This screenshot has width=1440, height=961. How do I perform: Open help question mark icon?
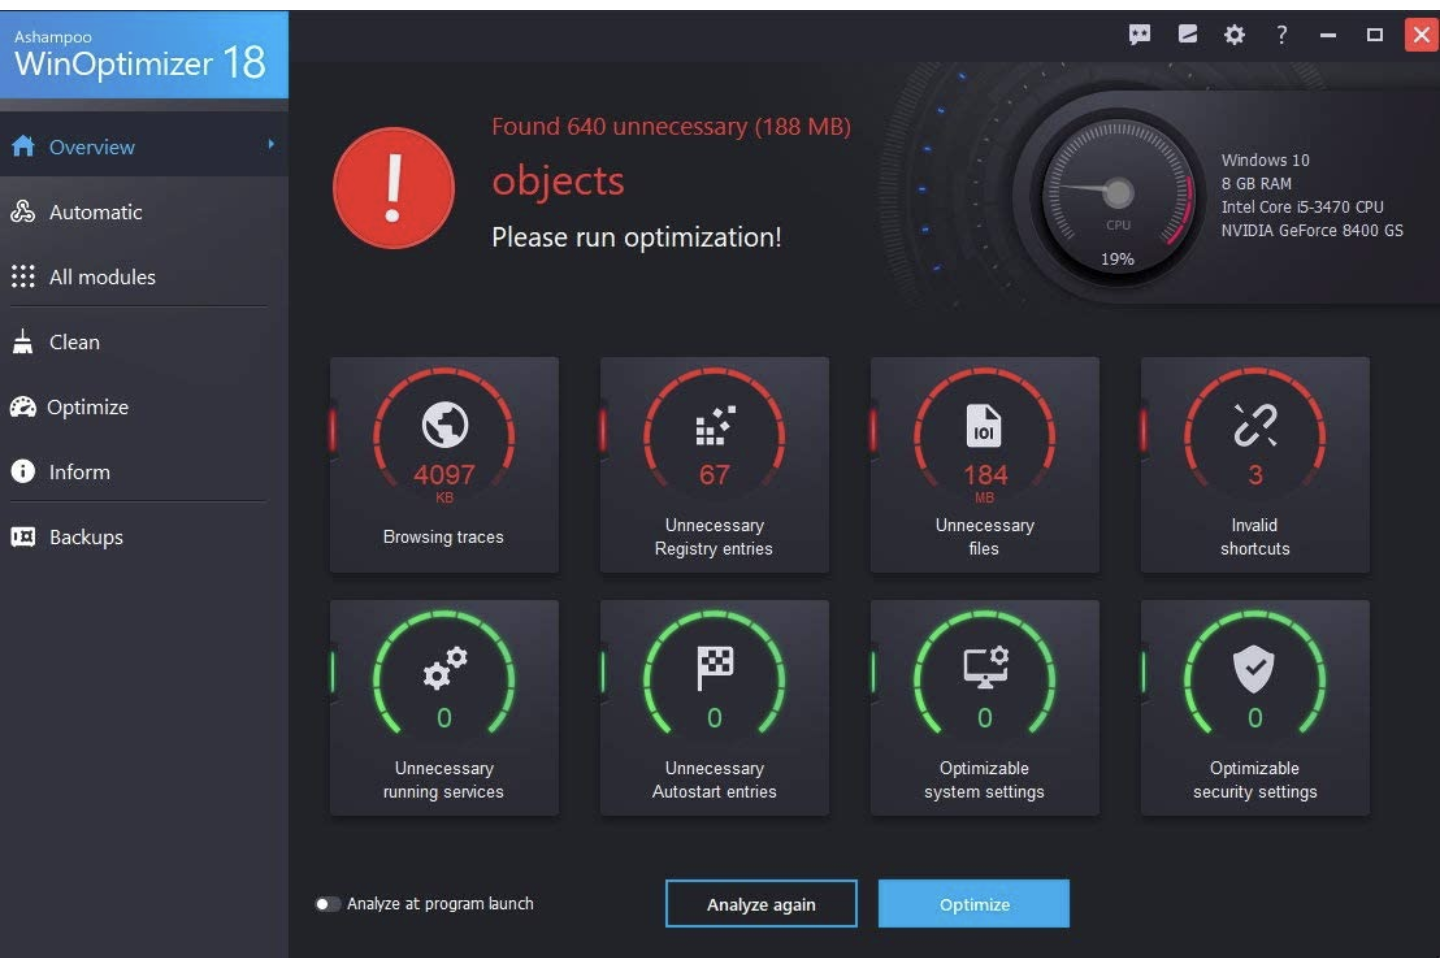click(x=1281, y=35)
